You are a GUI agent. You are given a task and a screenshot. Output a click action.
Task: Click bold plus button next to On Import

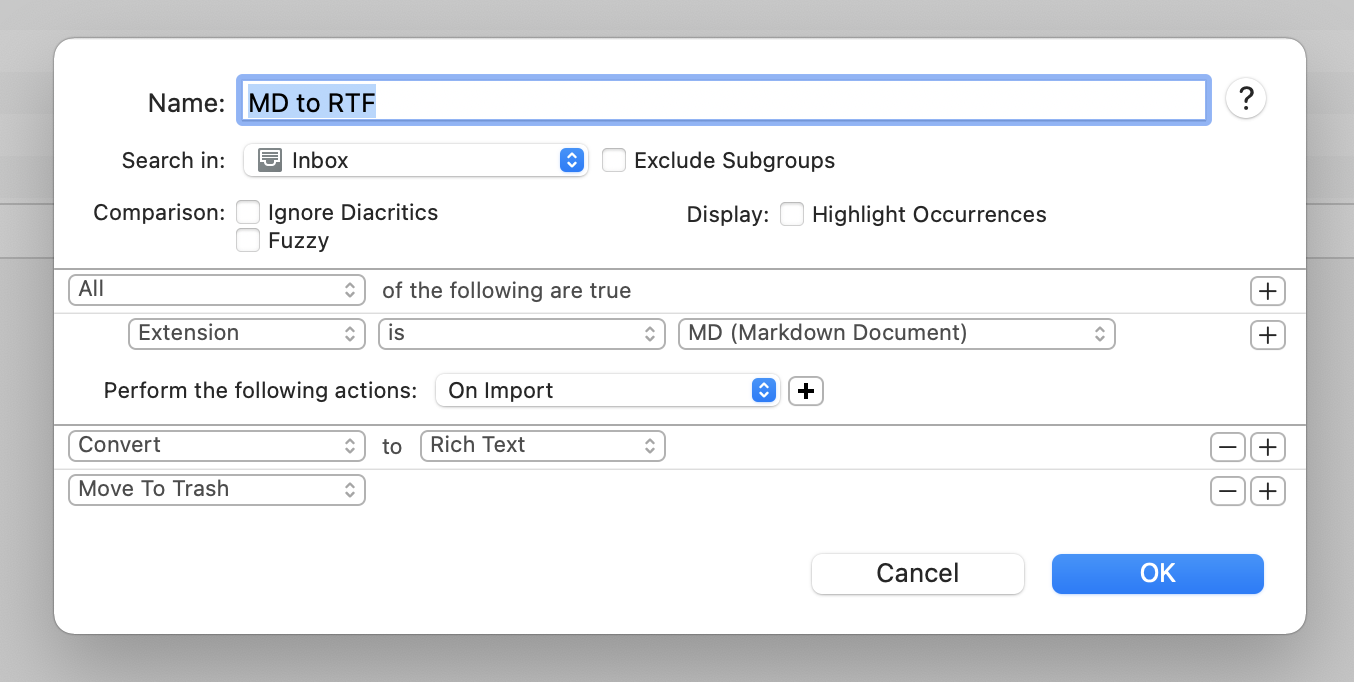(x=806, y=391)
